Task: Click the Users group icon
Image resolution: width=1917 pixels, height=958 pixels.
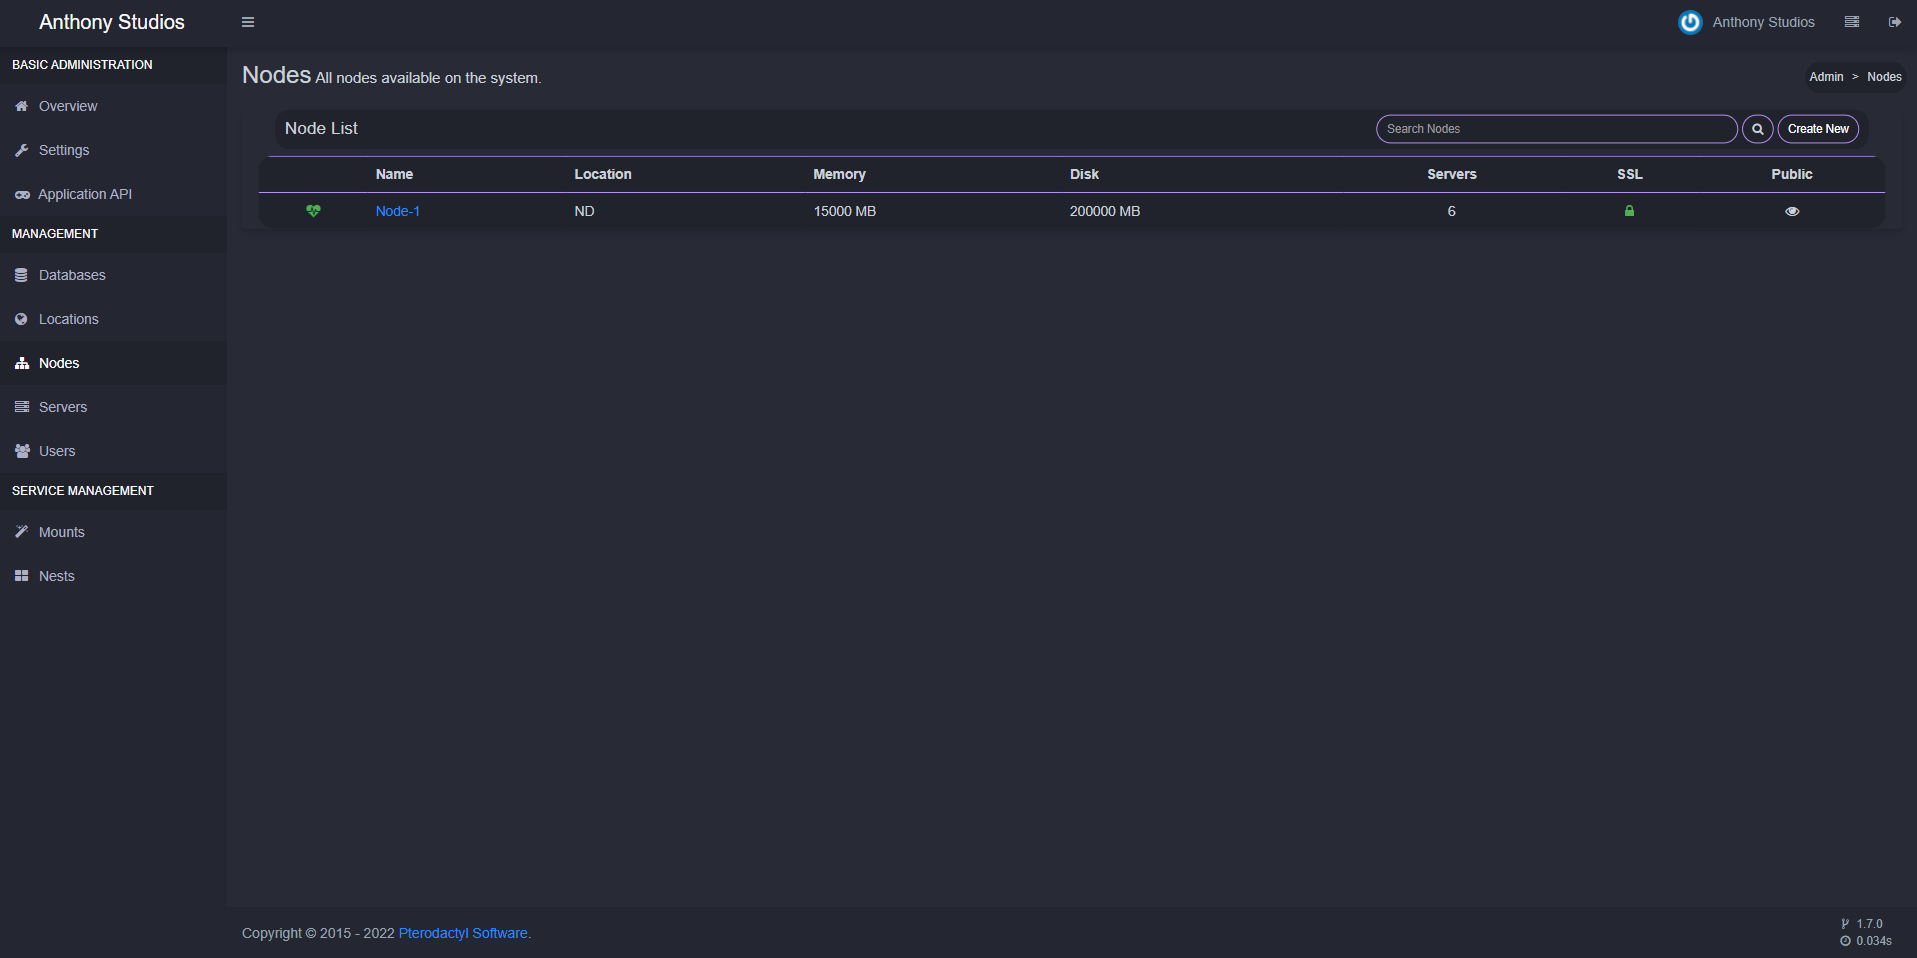Action: (x=22, y=451)
